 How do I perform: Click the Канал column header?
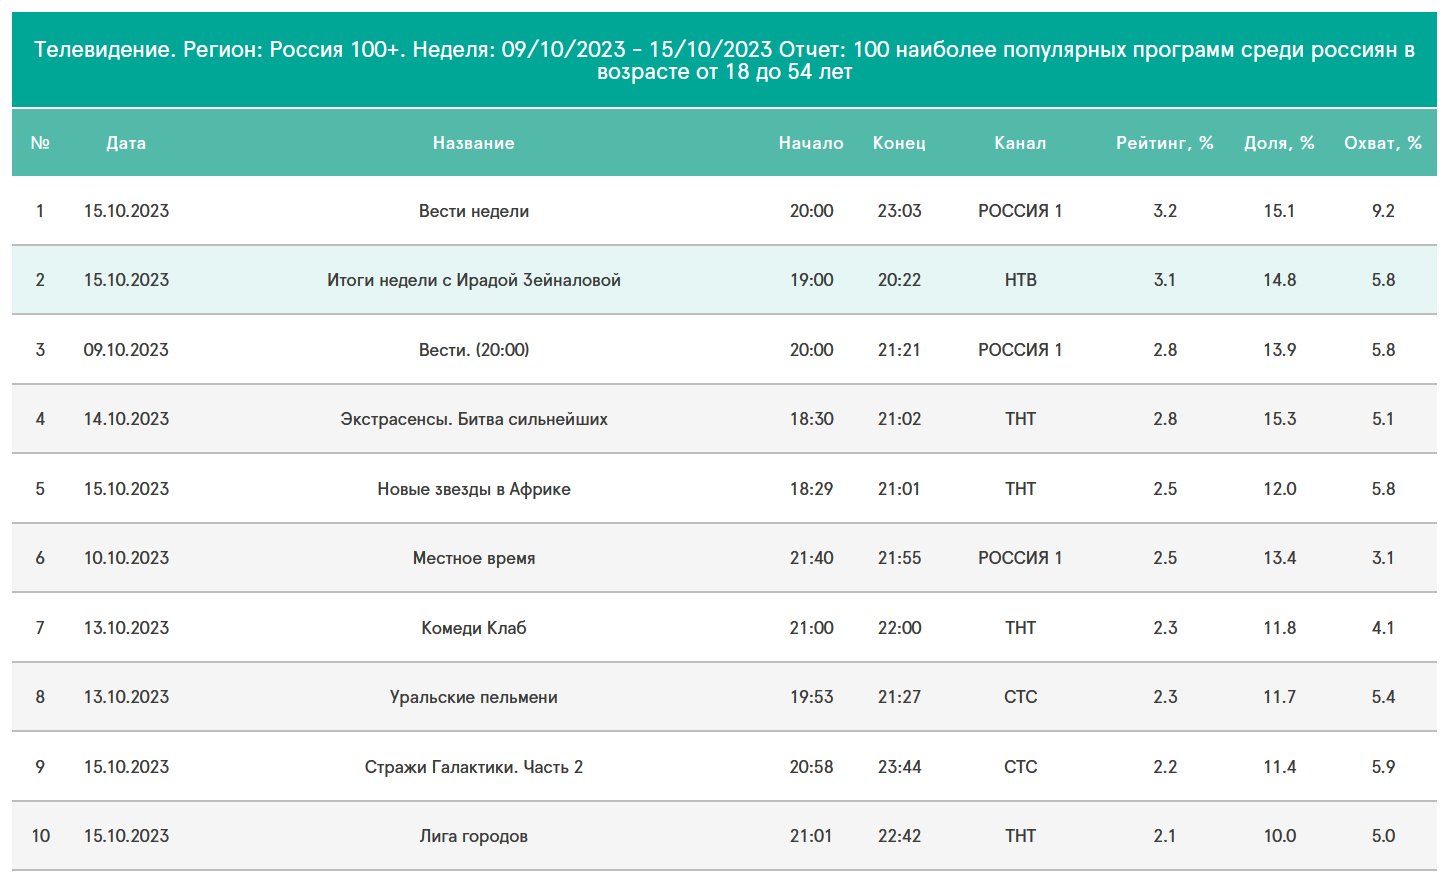tap(1020, 143)
